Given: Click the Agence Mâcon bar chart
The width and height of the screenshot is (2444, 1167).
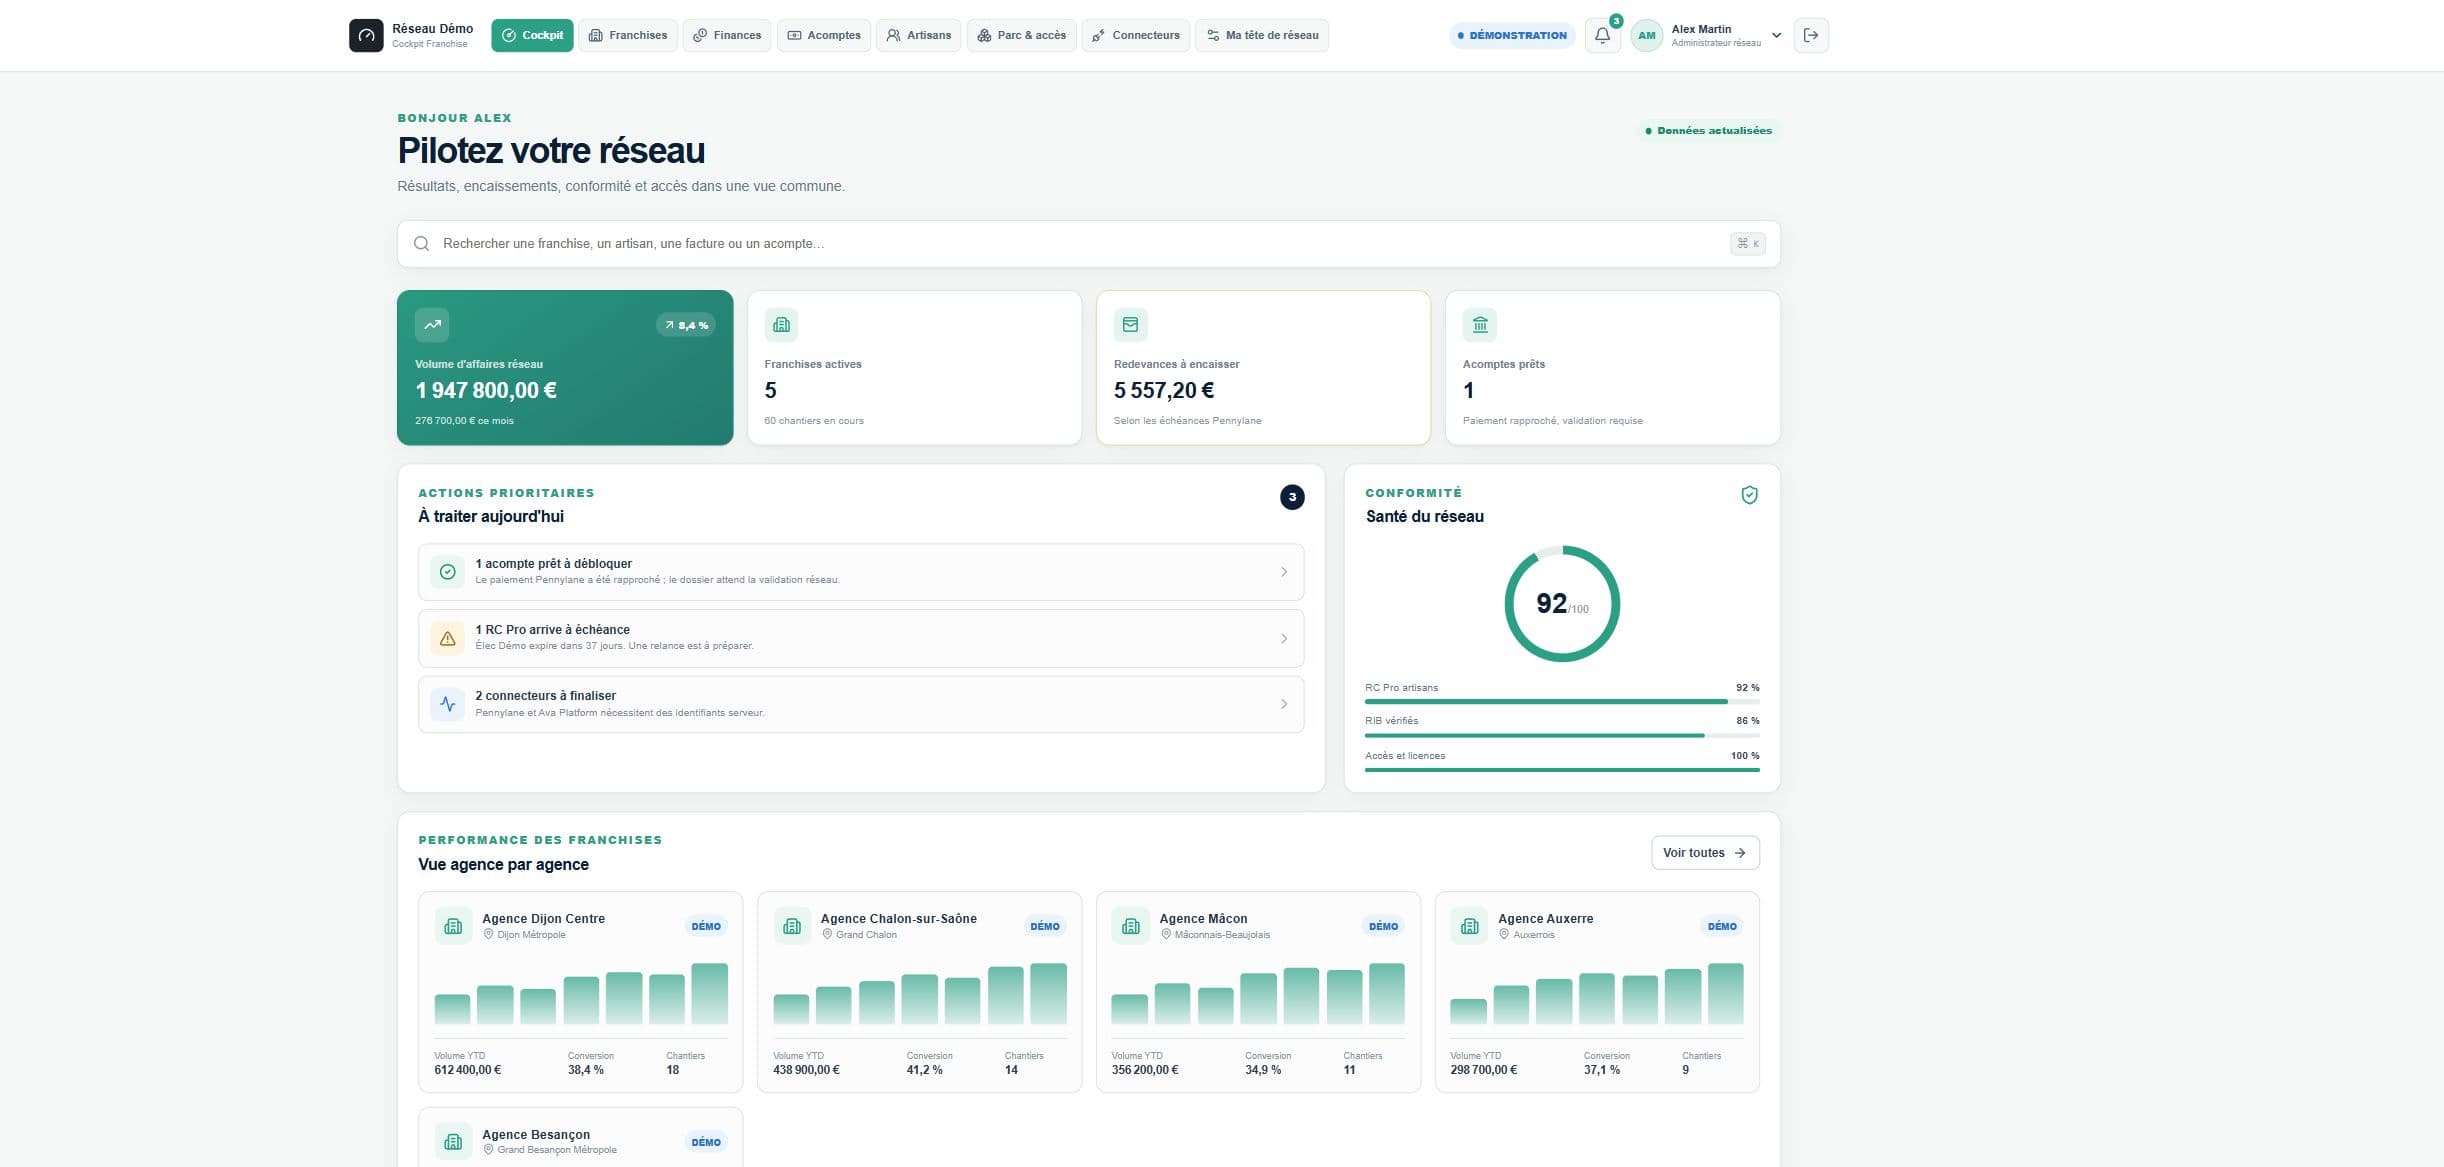Looking at the screenshot, I should pos(1258,993).
